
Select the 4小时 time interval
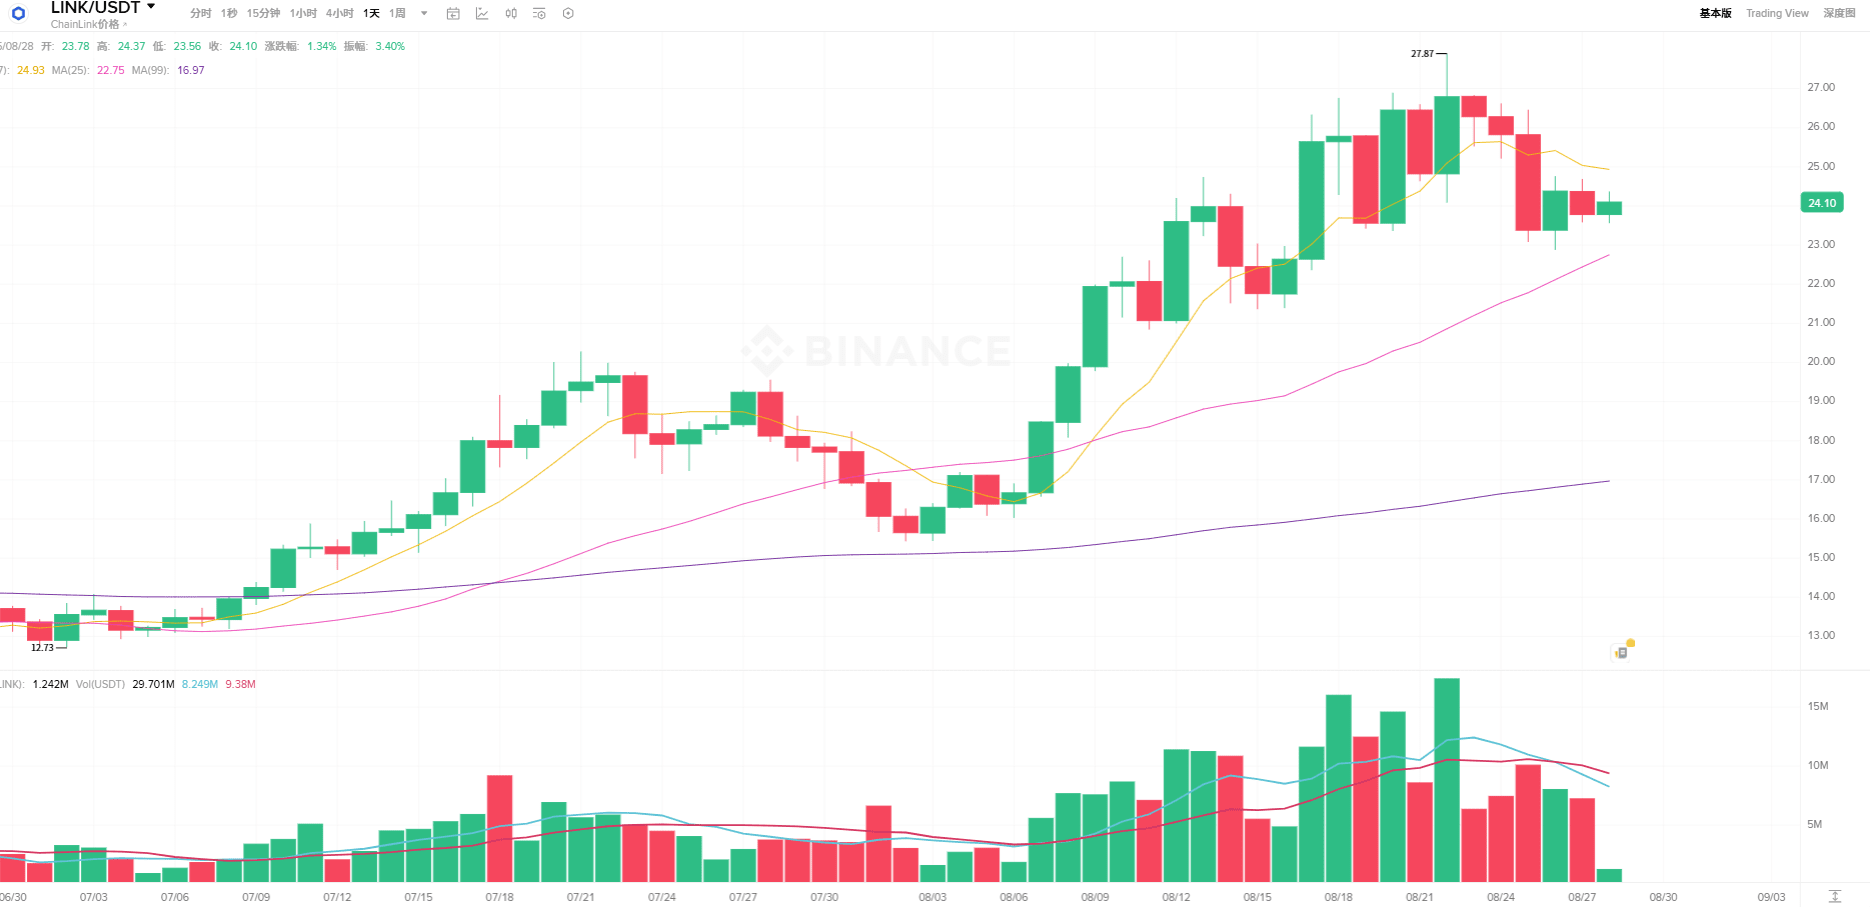pos(339,14)
